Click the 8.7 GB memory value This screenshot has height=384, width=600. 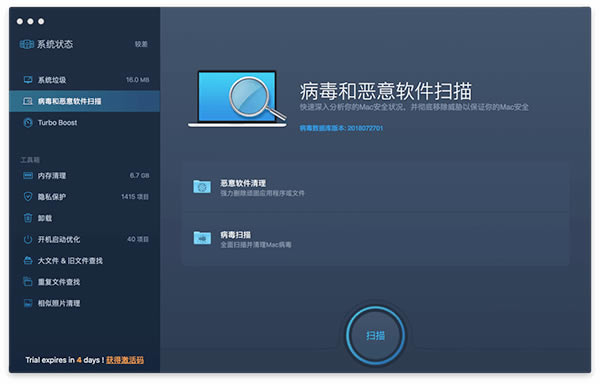(139, 176)
